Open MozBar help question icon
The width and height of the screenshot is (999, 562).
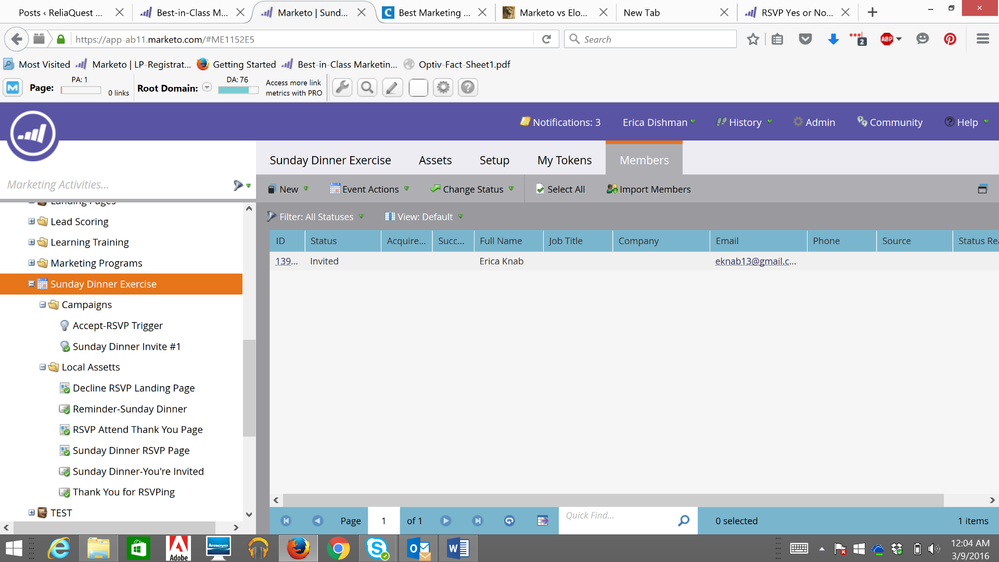point(468,87)
